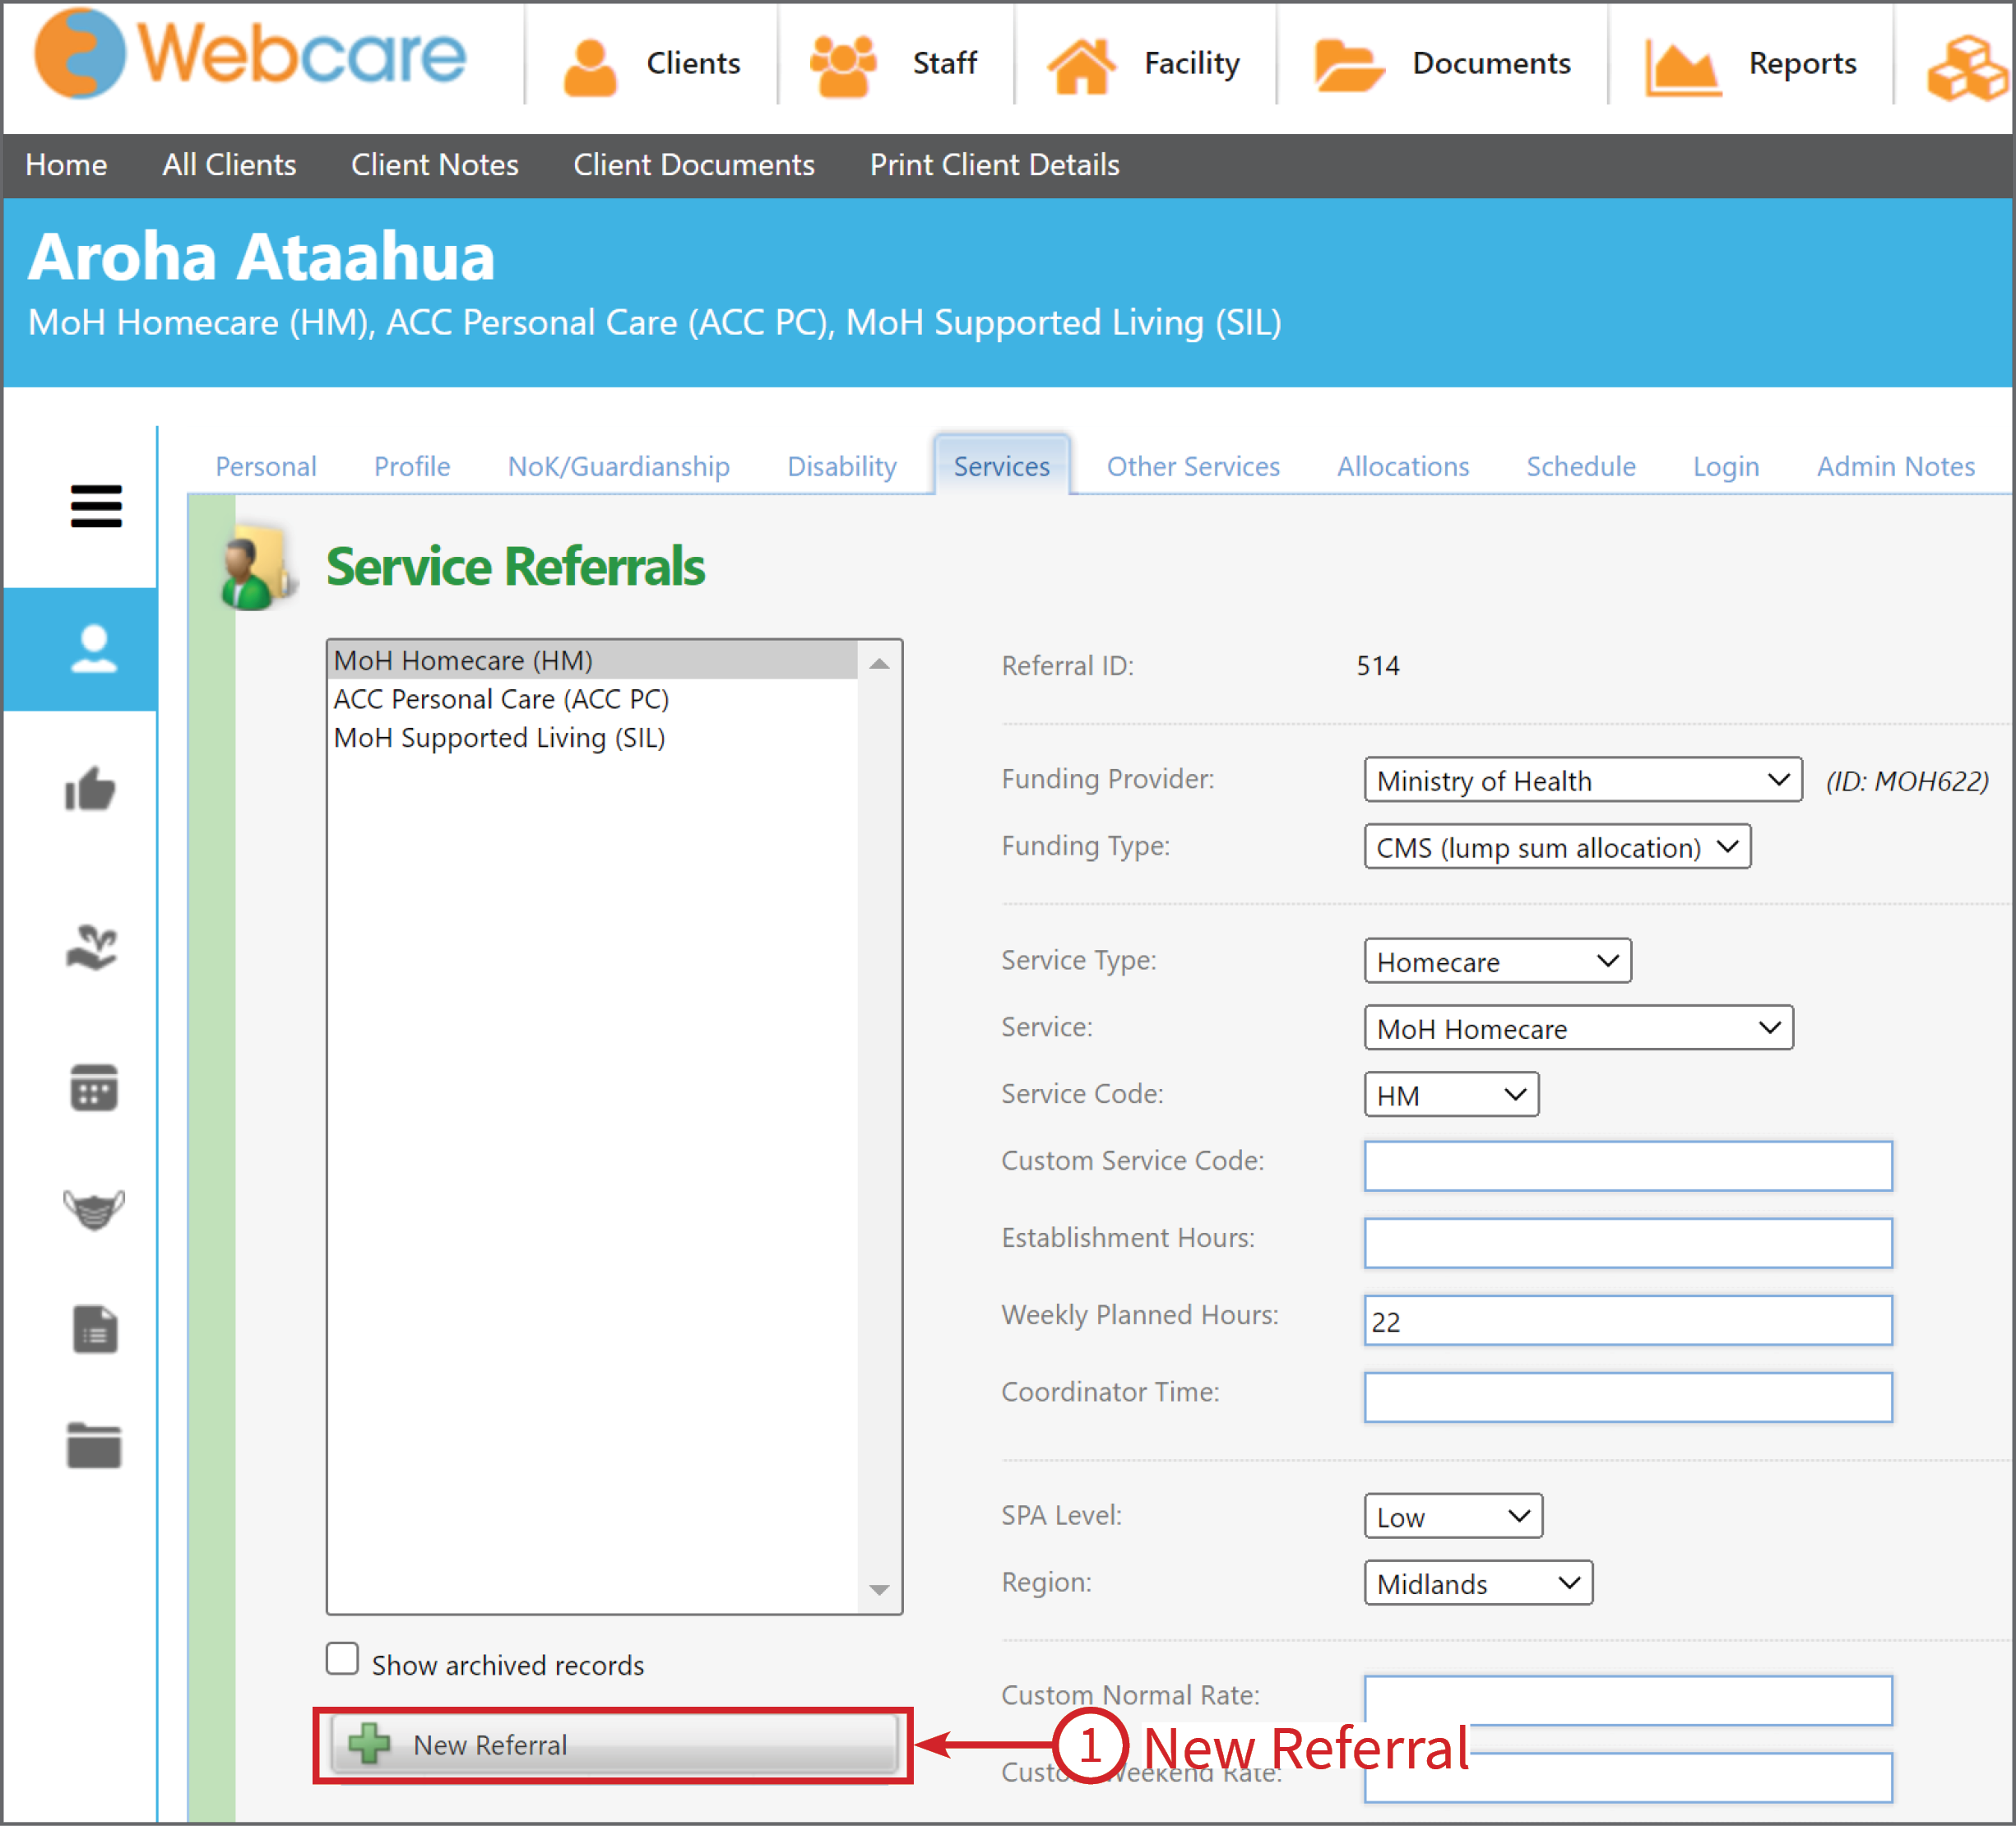Image resolution: width=2016 pixels, height=1826 pixels.
Task: Click the Referral ID value 514
Action: 1378,666
